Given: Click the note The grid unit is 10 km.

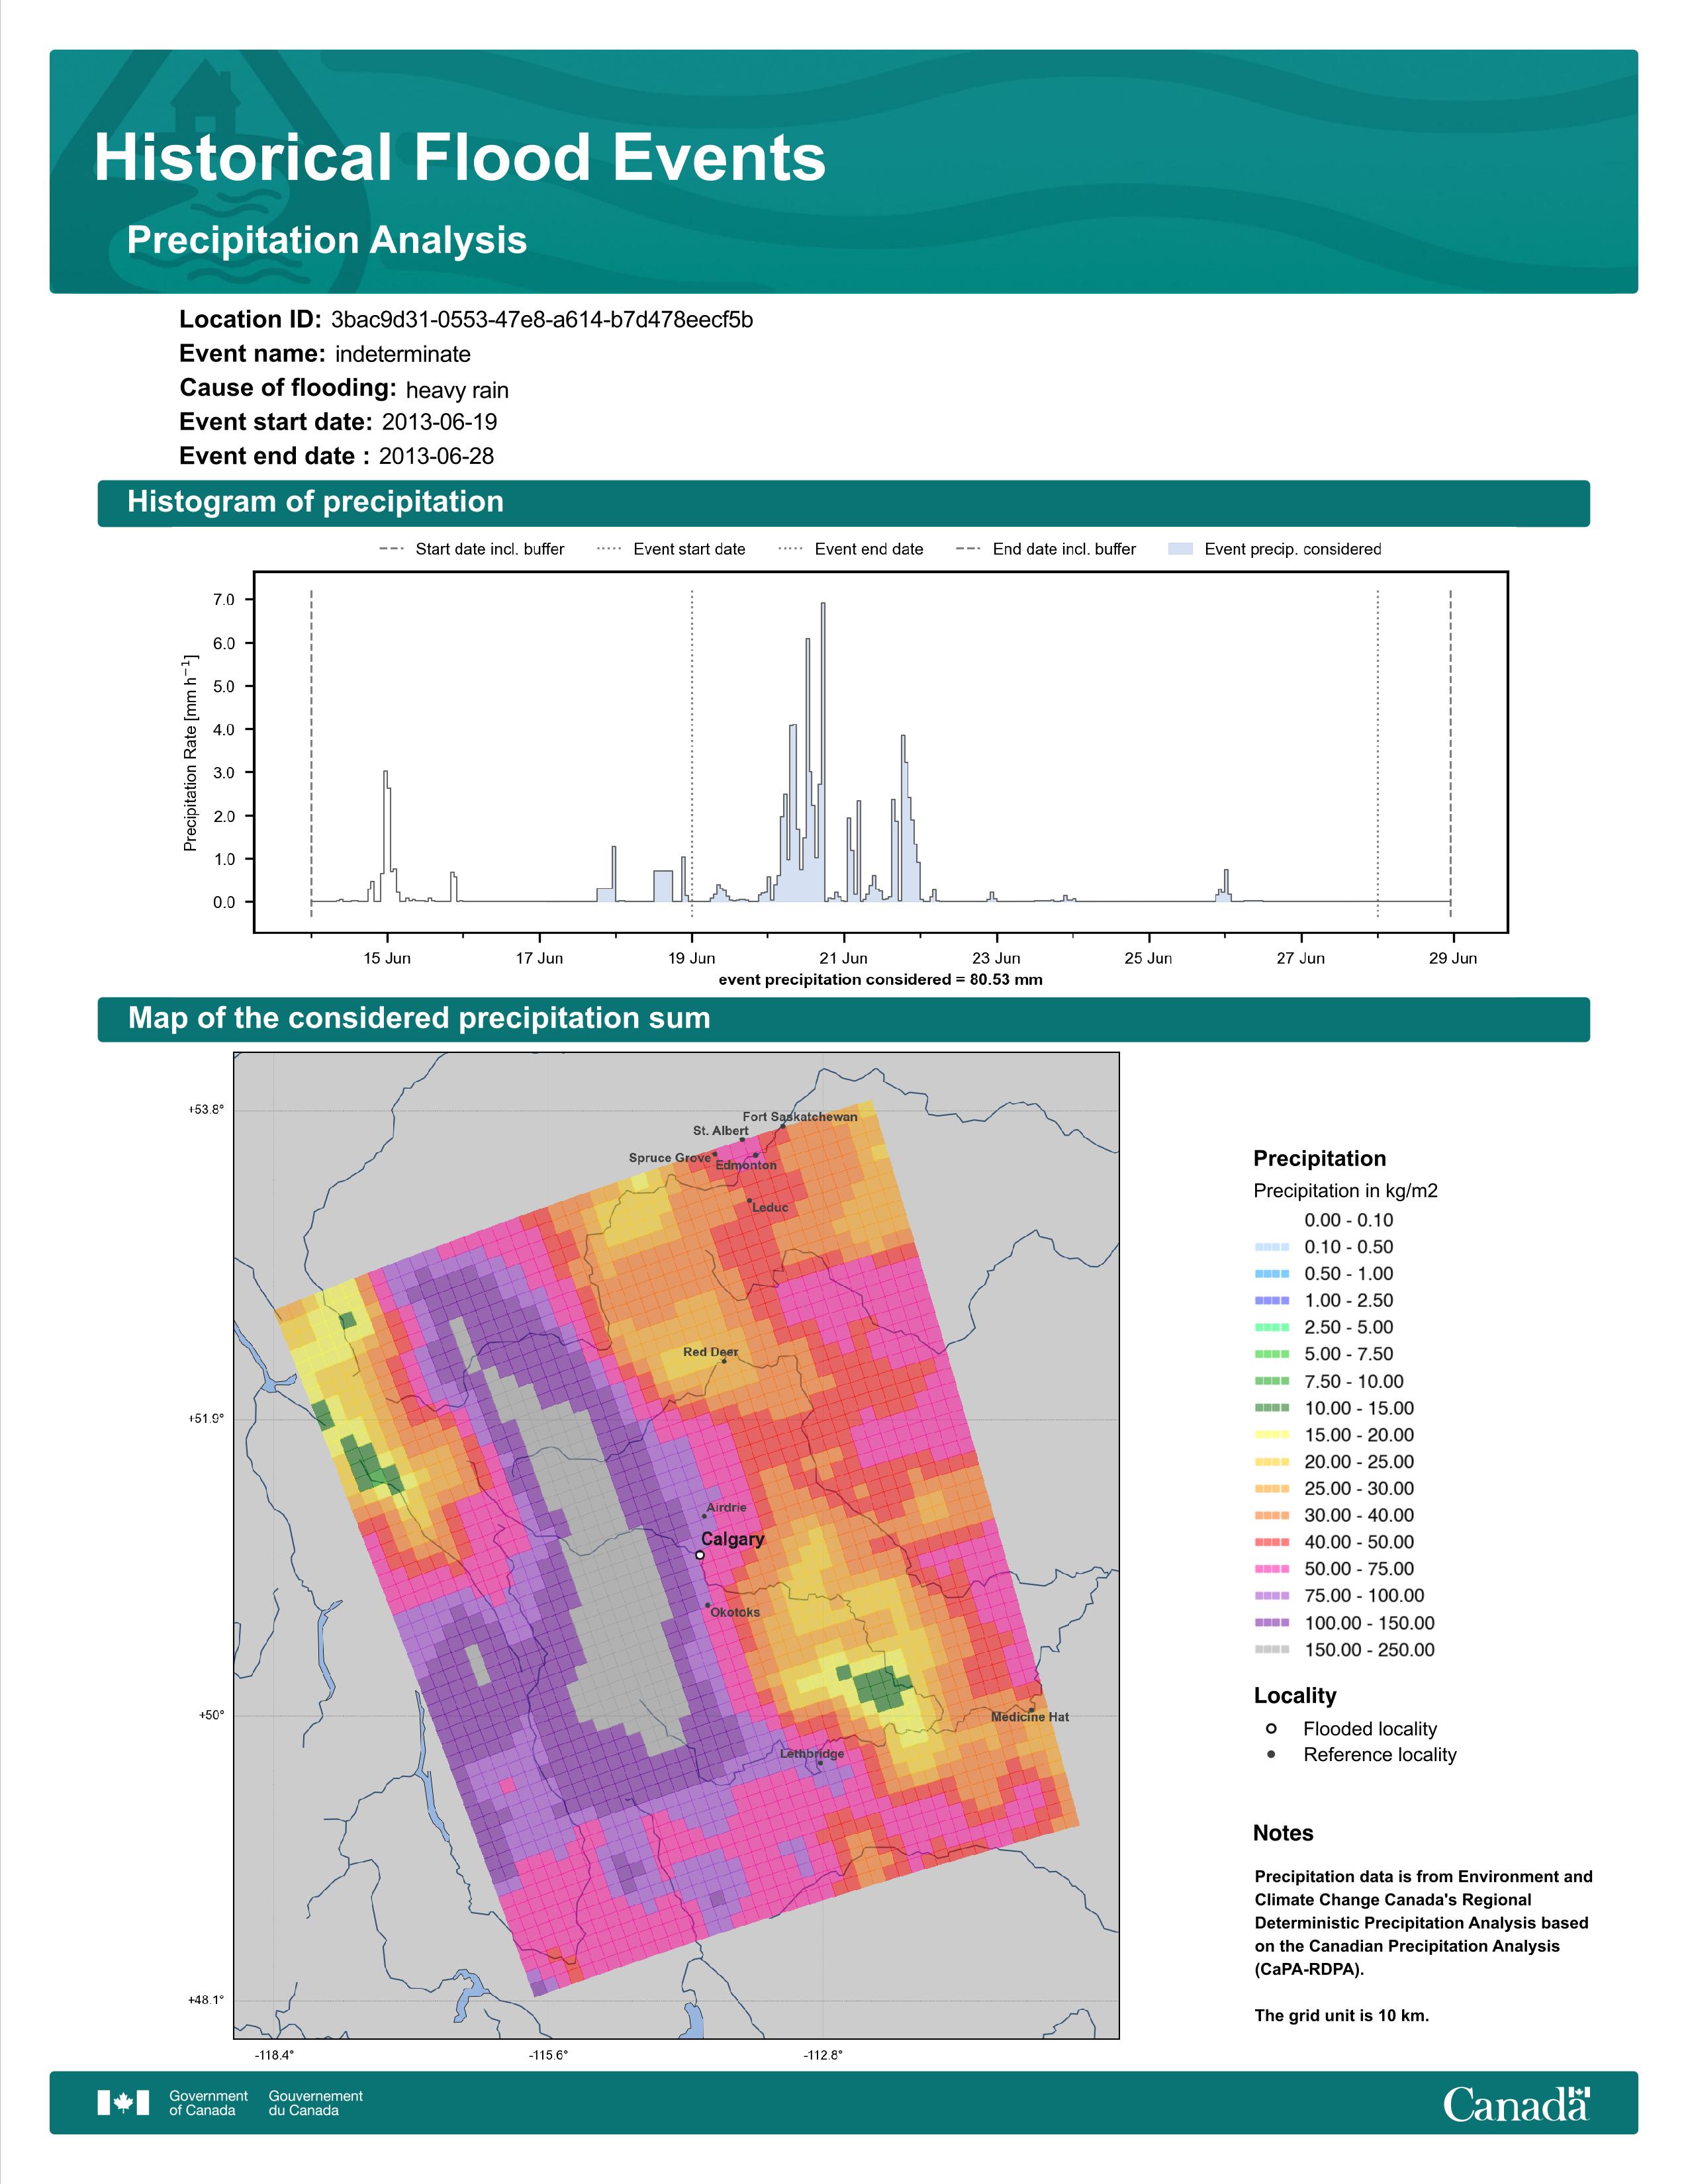Looking at the screenshot, I should click(x=1342, y=2015).
